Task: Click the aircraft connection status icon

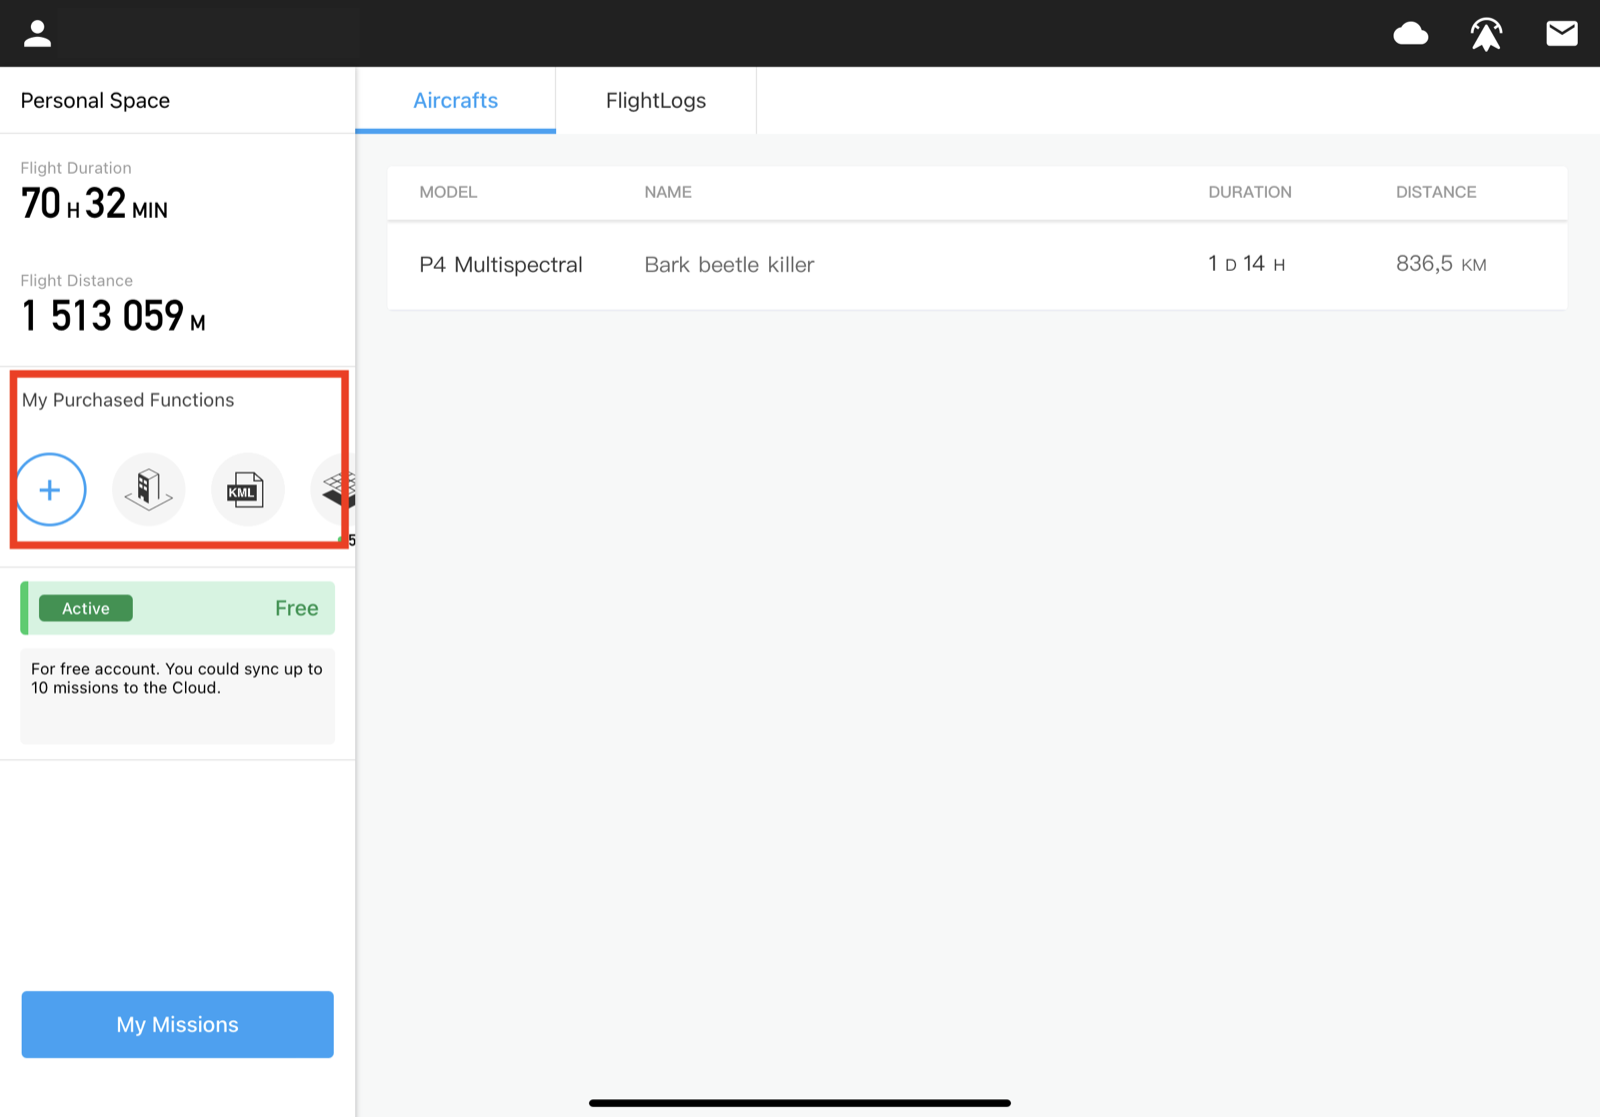Action: tap(1486, 34)
